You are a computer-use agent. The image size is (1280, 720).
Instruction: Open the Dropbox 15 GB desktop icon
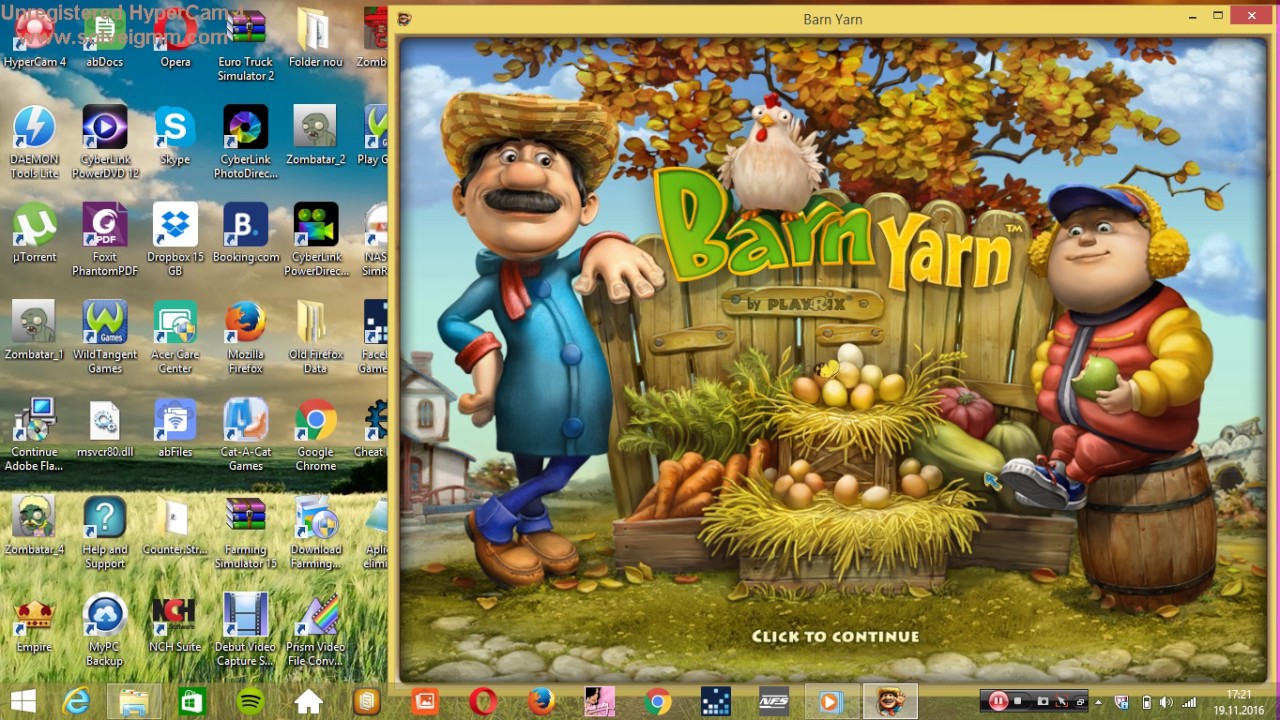click(x=175, y=240)
